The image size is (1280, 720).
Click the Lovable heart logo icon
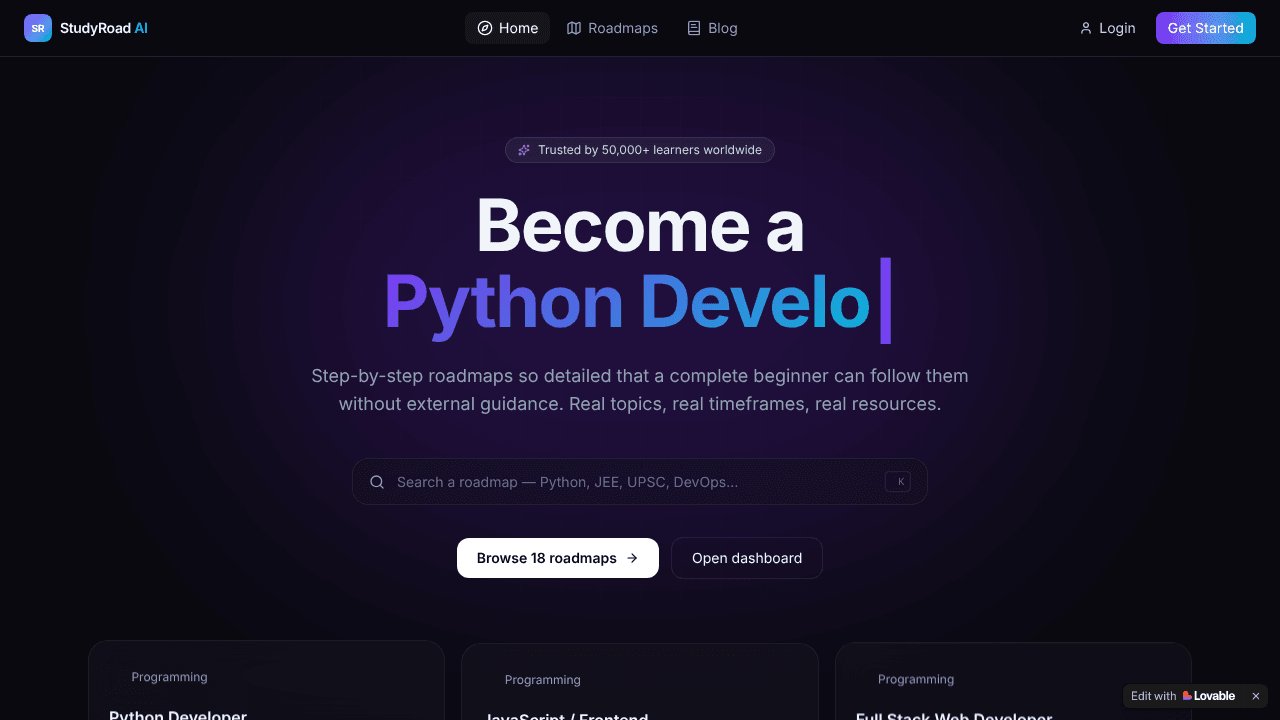[1187, 696]
